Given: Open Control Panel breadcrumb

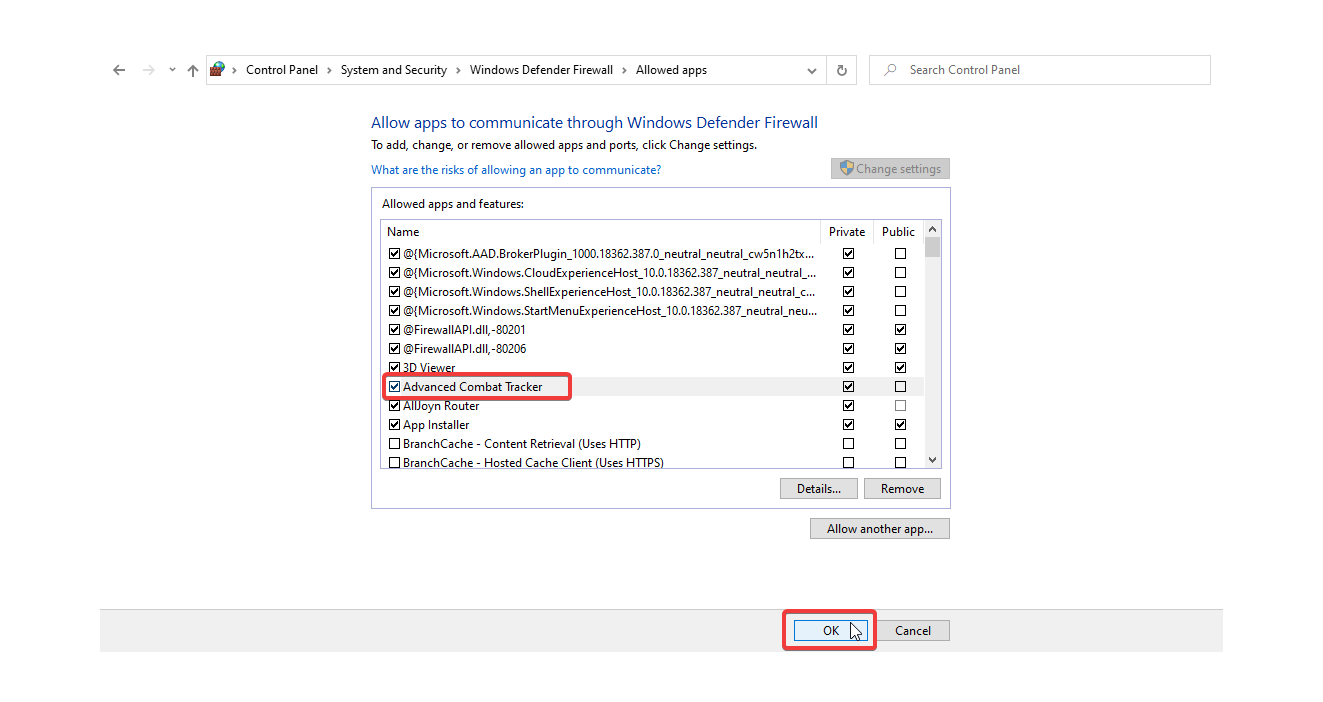Looking at the screenshot, I should tap(282, 70).
